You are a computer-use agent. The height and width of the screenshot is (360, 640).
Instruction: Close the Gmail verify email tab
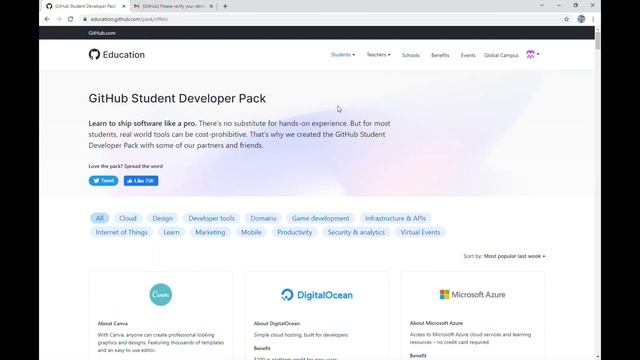coord(211,6)
